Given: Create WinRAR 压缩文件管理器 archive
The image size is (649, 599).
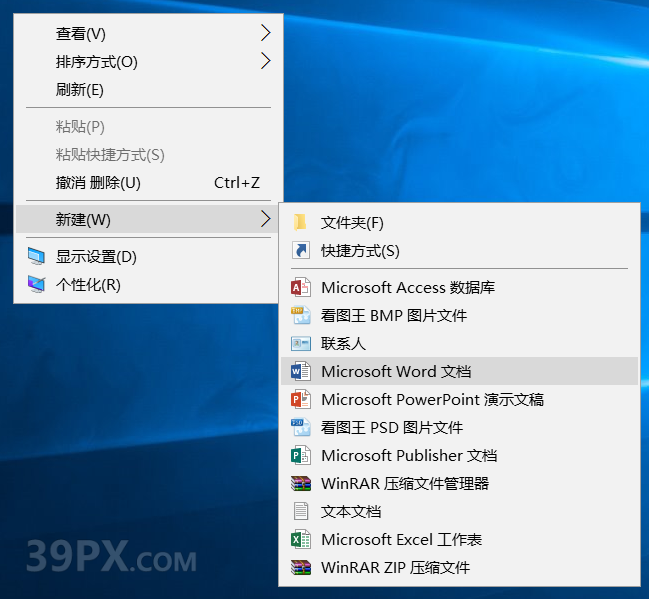Looking at the screenshot, I should point(459,484).
